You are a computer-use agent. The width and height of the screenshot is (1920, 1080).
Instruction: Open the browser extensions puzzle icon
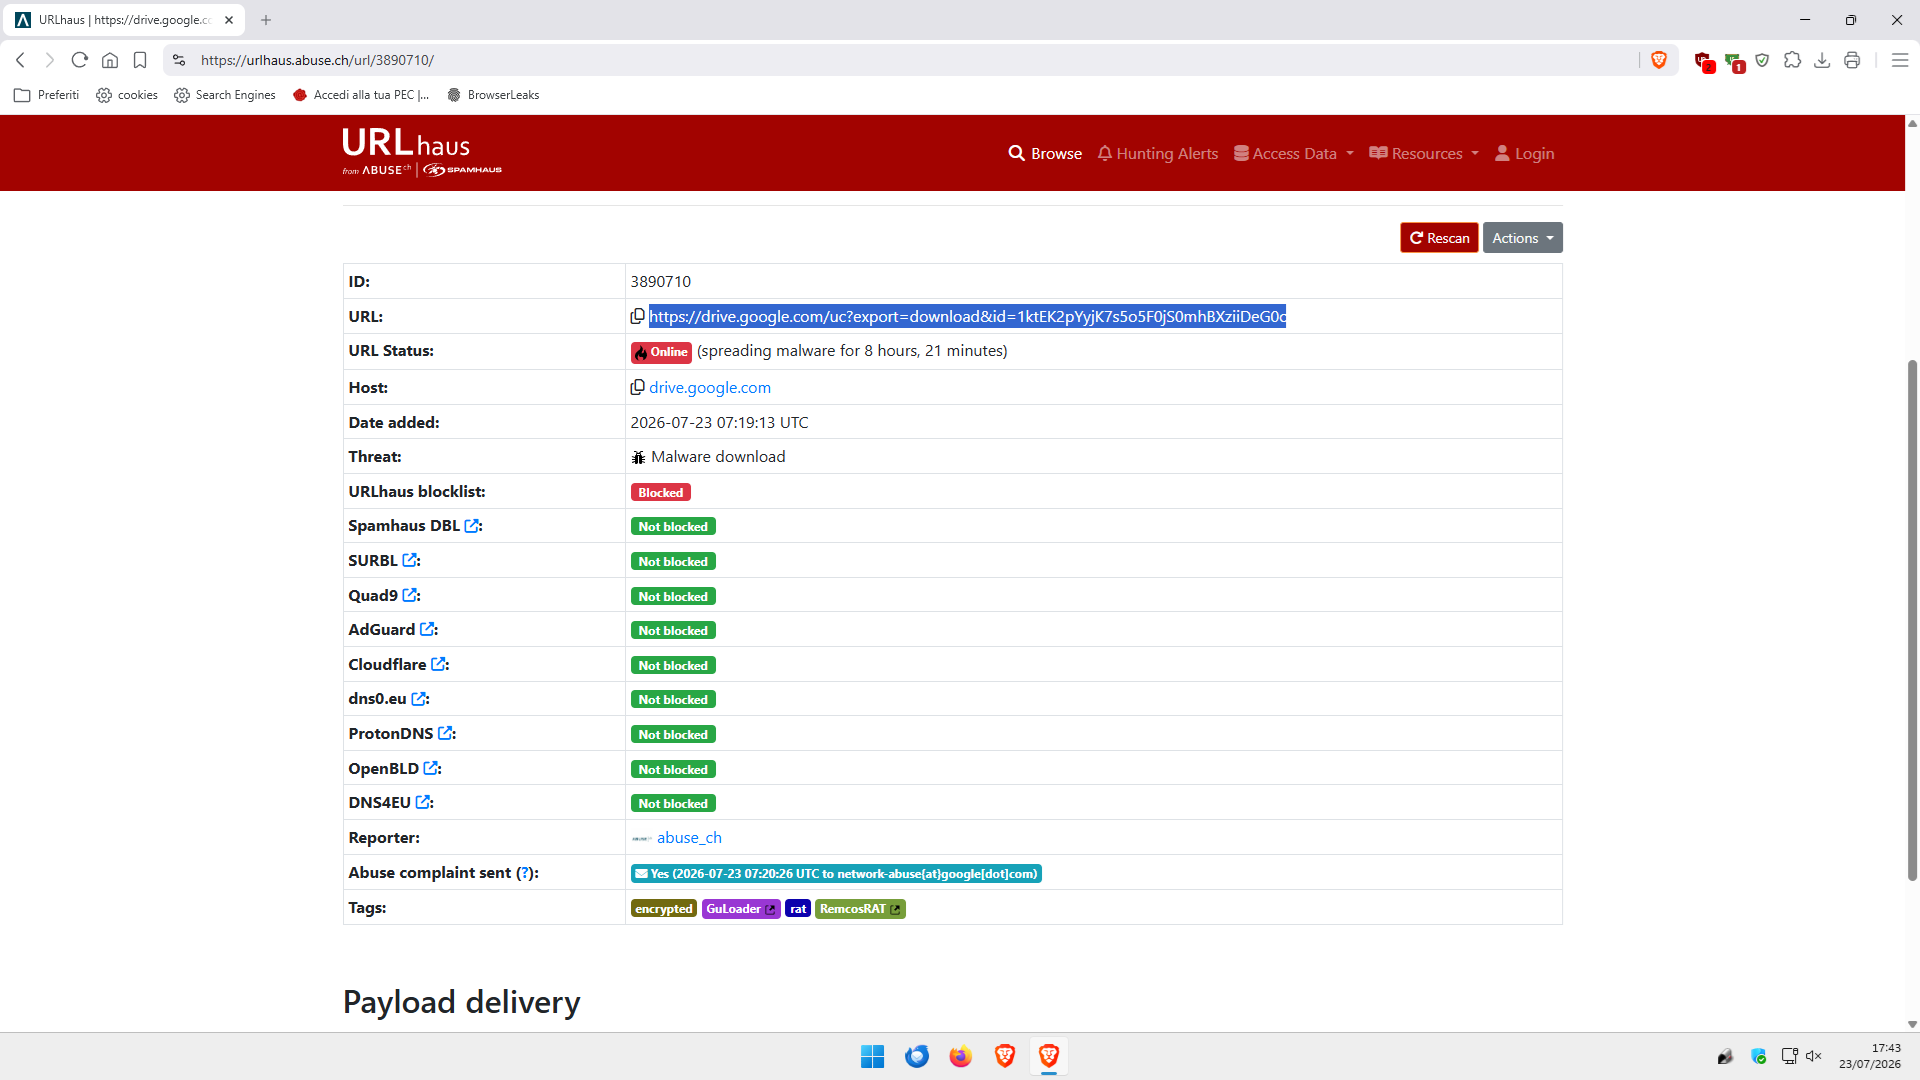tap(1792, 60)
